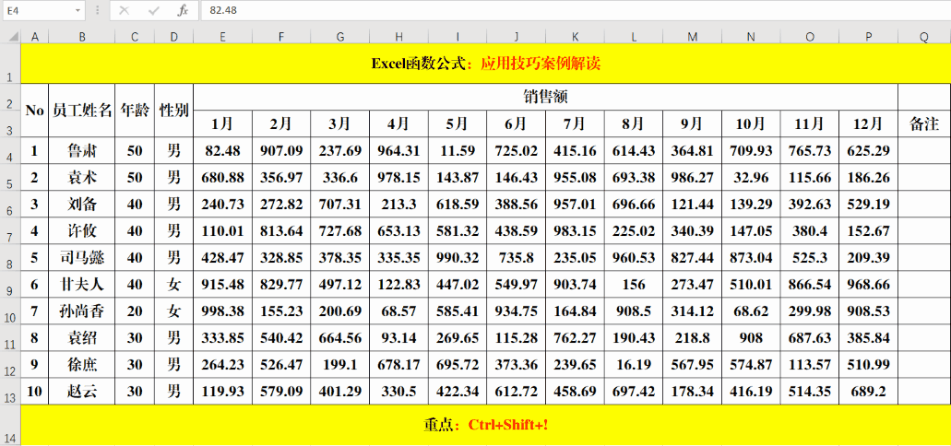Select cell with name '袁术'
Viewport: 951px width, 446px height.
pos(82,177)
